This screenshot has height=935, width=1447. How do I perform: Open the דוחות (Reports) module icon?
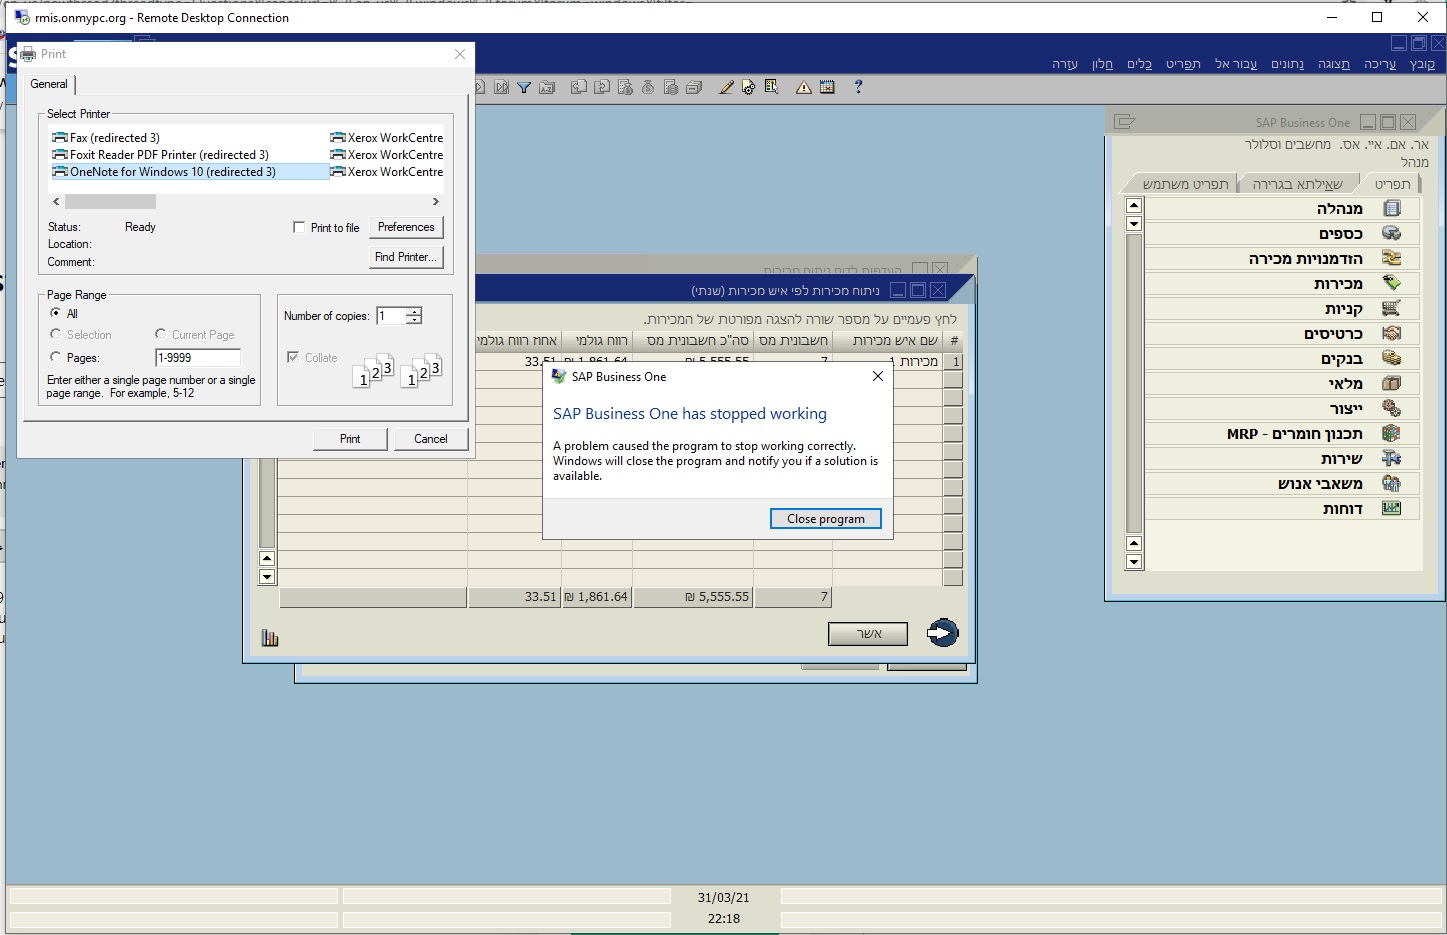pyautogui.click(x=1391, y=508)
